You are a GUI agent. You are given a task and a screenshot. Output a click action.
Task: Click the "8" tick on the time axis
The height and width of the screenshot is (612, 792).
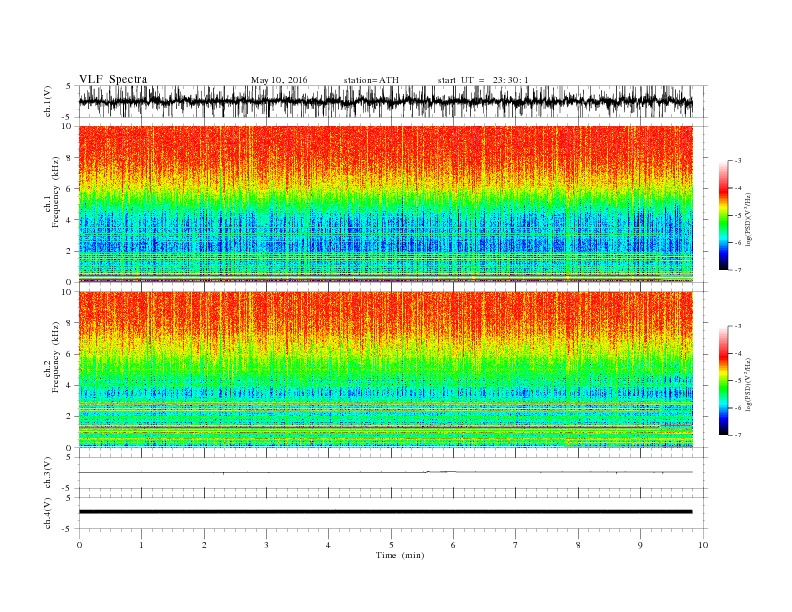pos(578,545)
